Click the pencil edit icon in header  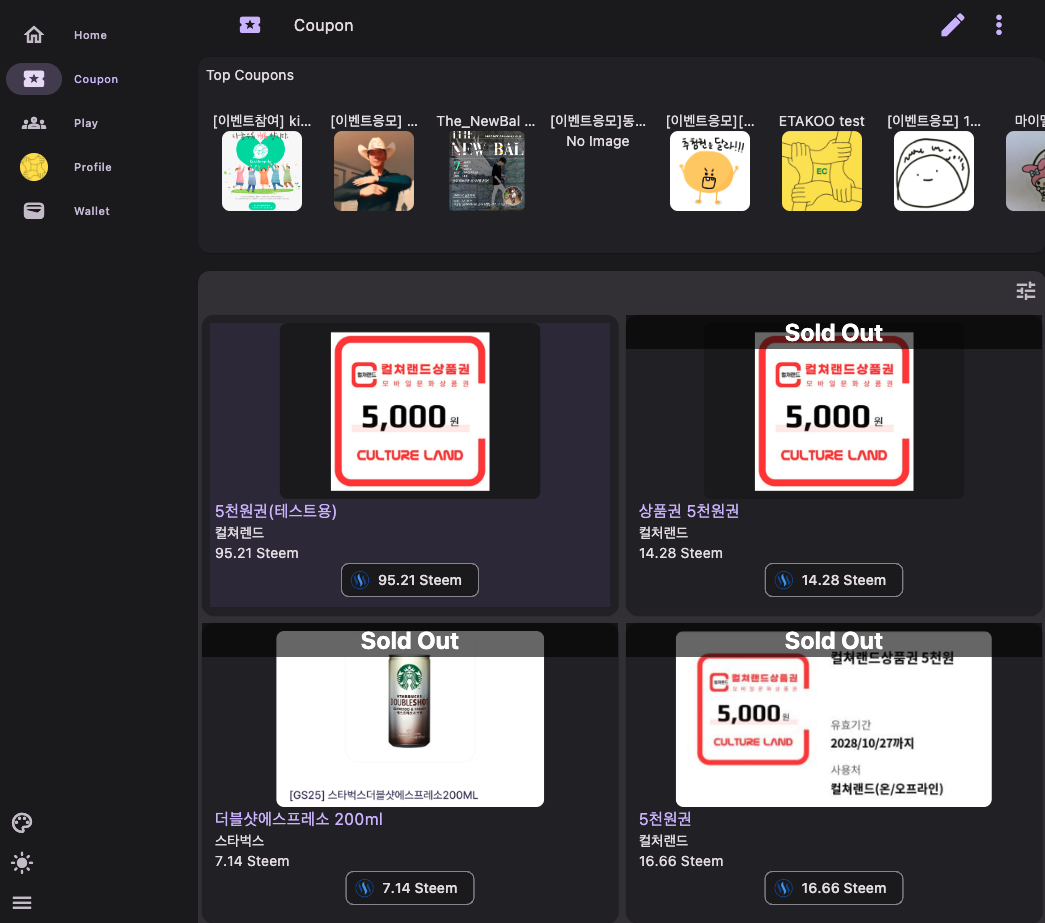point(952,25)
